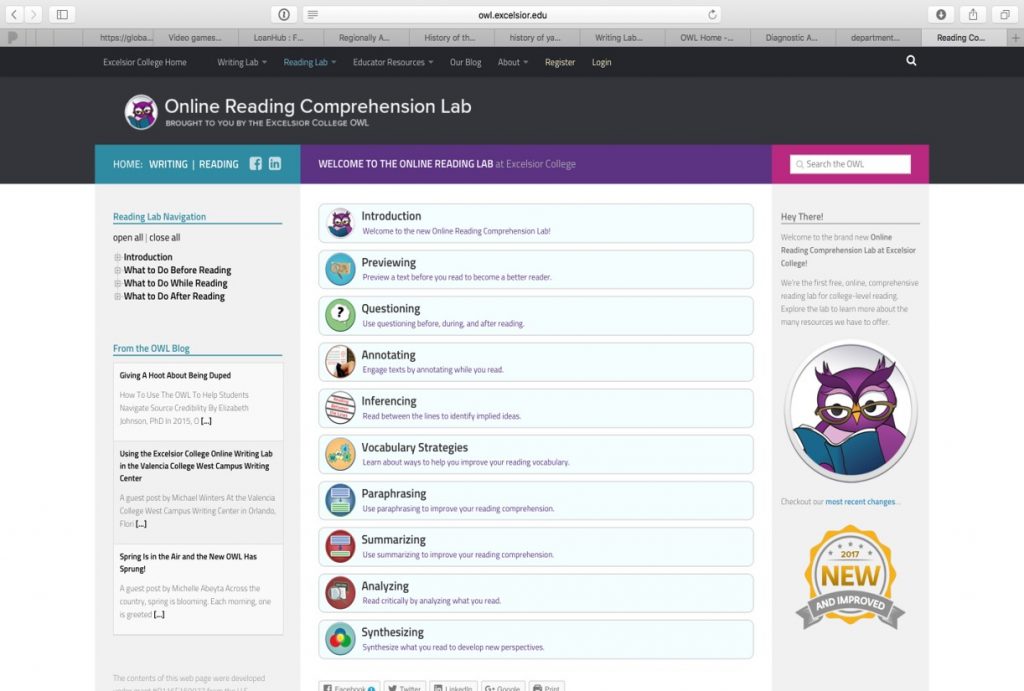Click the Annotating section icon
The width and height of the screenshot is (1024, 691).
(x=340, y=362)
